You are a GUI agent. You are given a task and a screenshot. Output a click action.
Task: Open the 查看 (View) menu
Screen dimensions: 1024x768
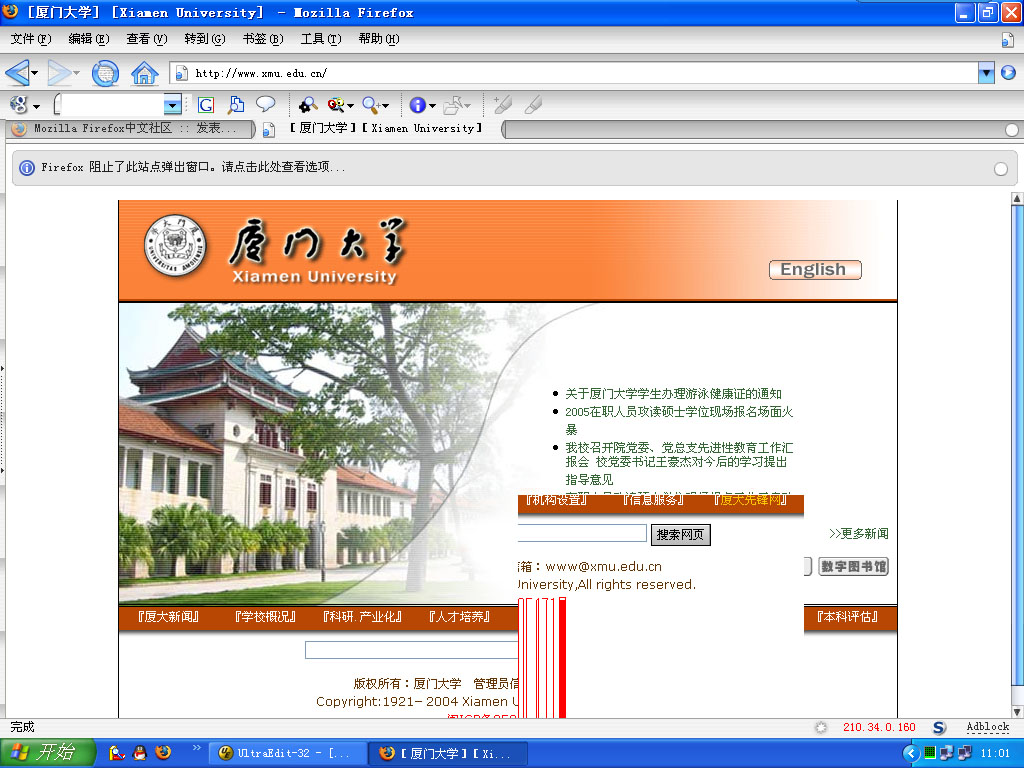[146, 39]
